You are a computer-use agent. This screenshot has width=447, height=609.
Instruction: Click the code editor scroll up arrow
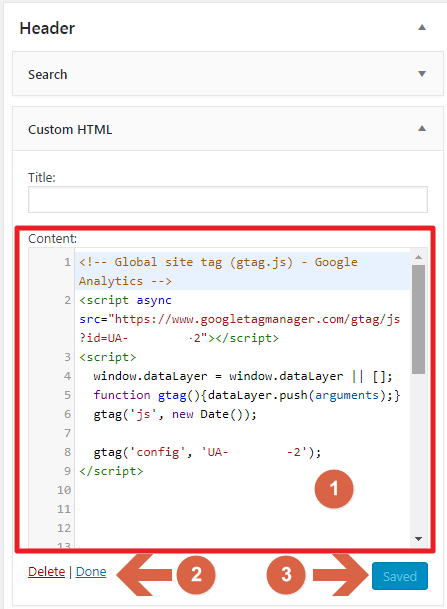tap(418, 257)
